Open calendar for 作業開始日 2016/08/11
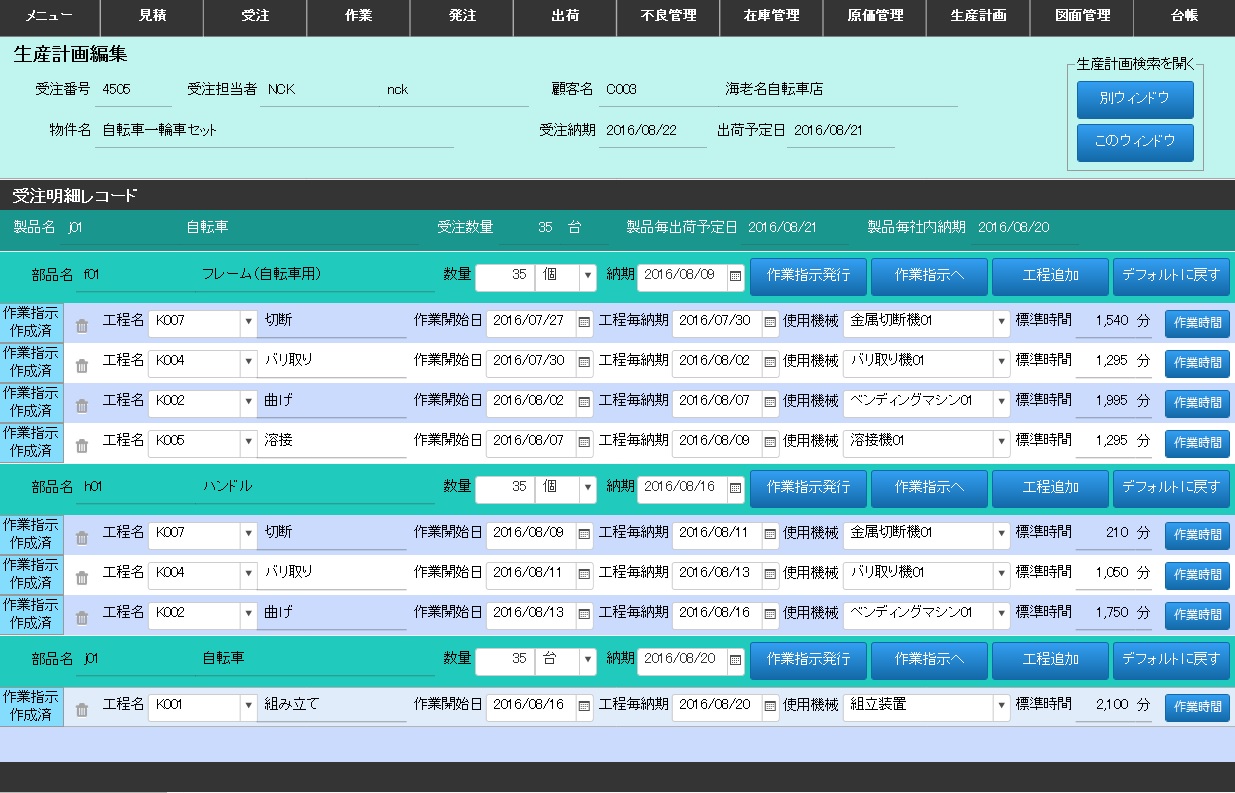This screenshot has height=793, width=1235. 584,573
